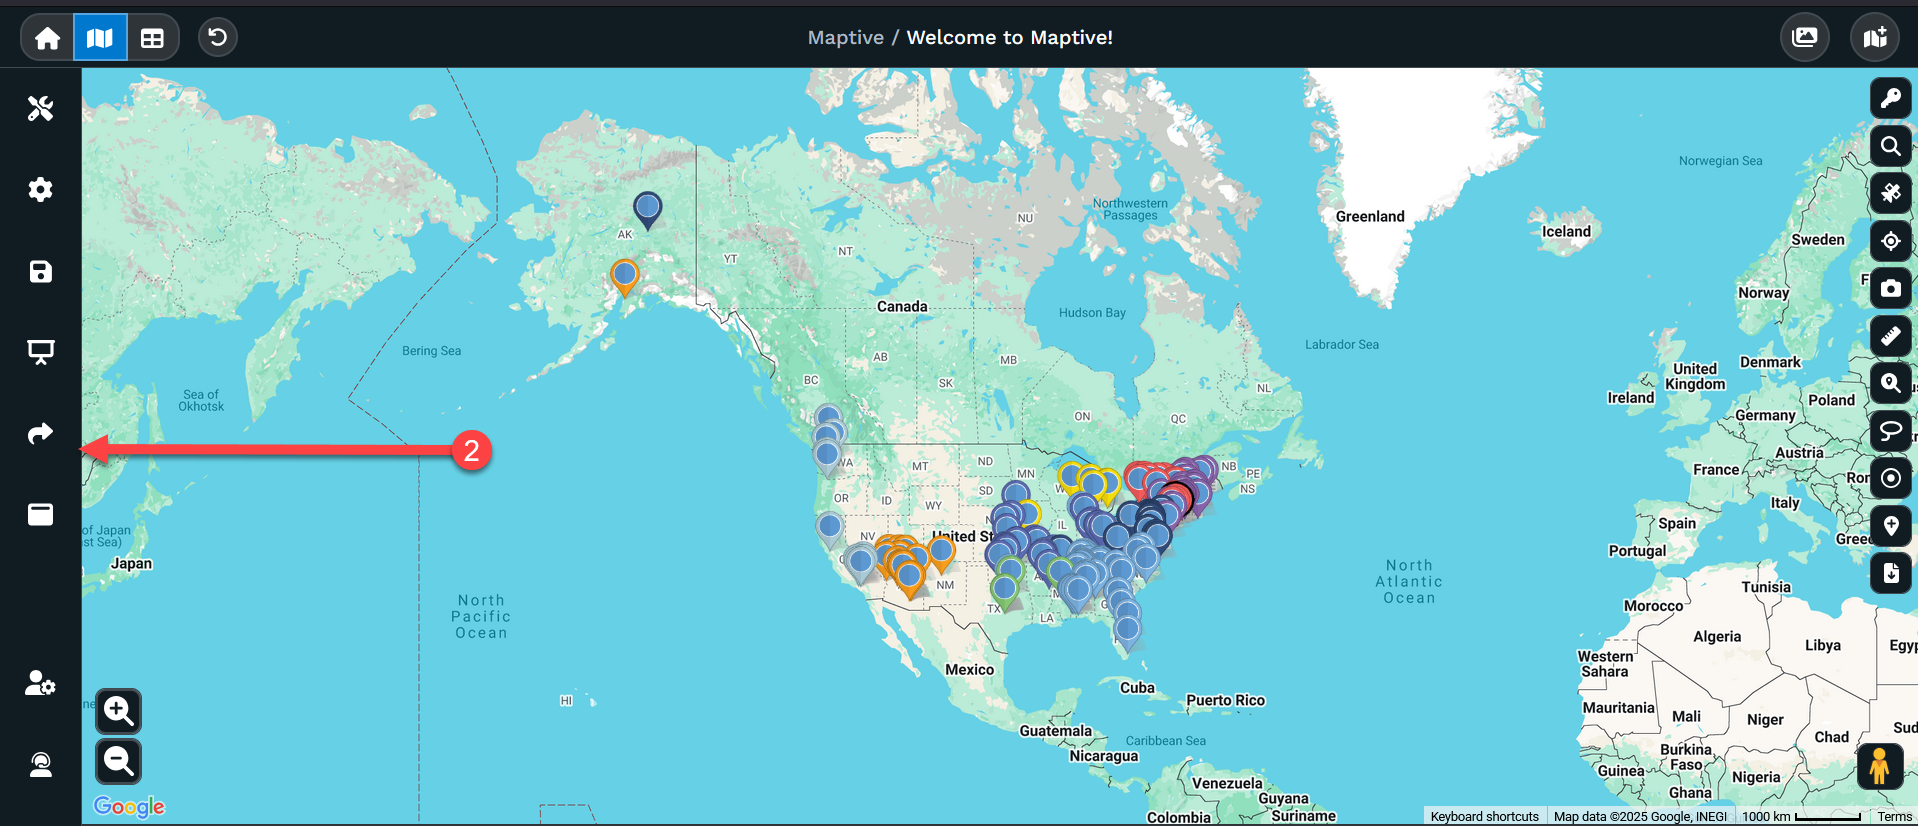The width and height of the screenshot is (1918, 826).
Task: Open the location finder magnifier-pin tool
Action: pos(1891,383)
